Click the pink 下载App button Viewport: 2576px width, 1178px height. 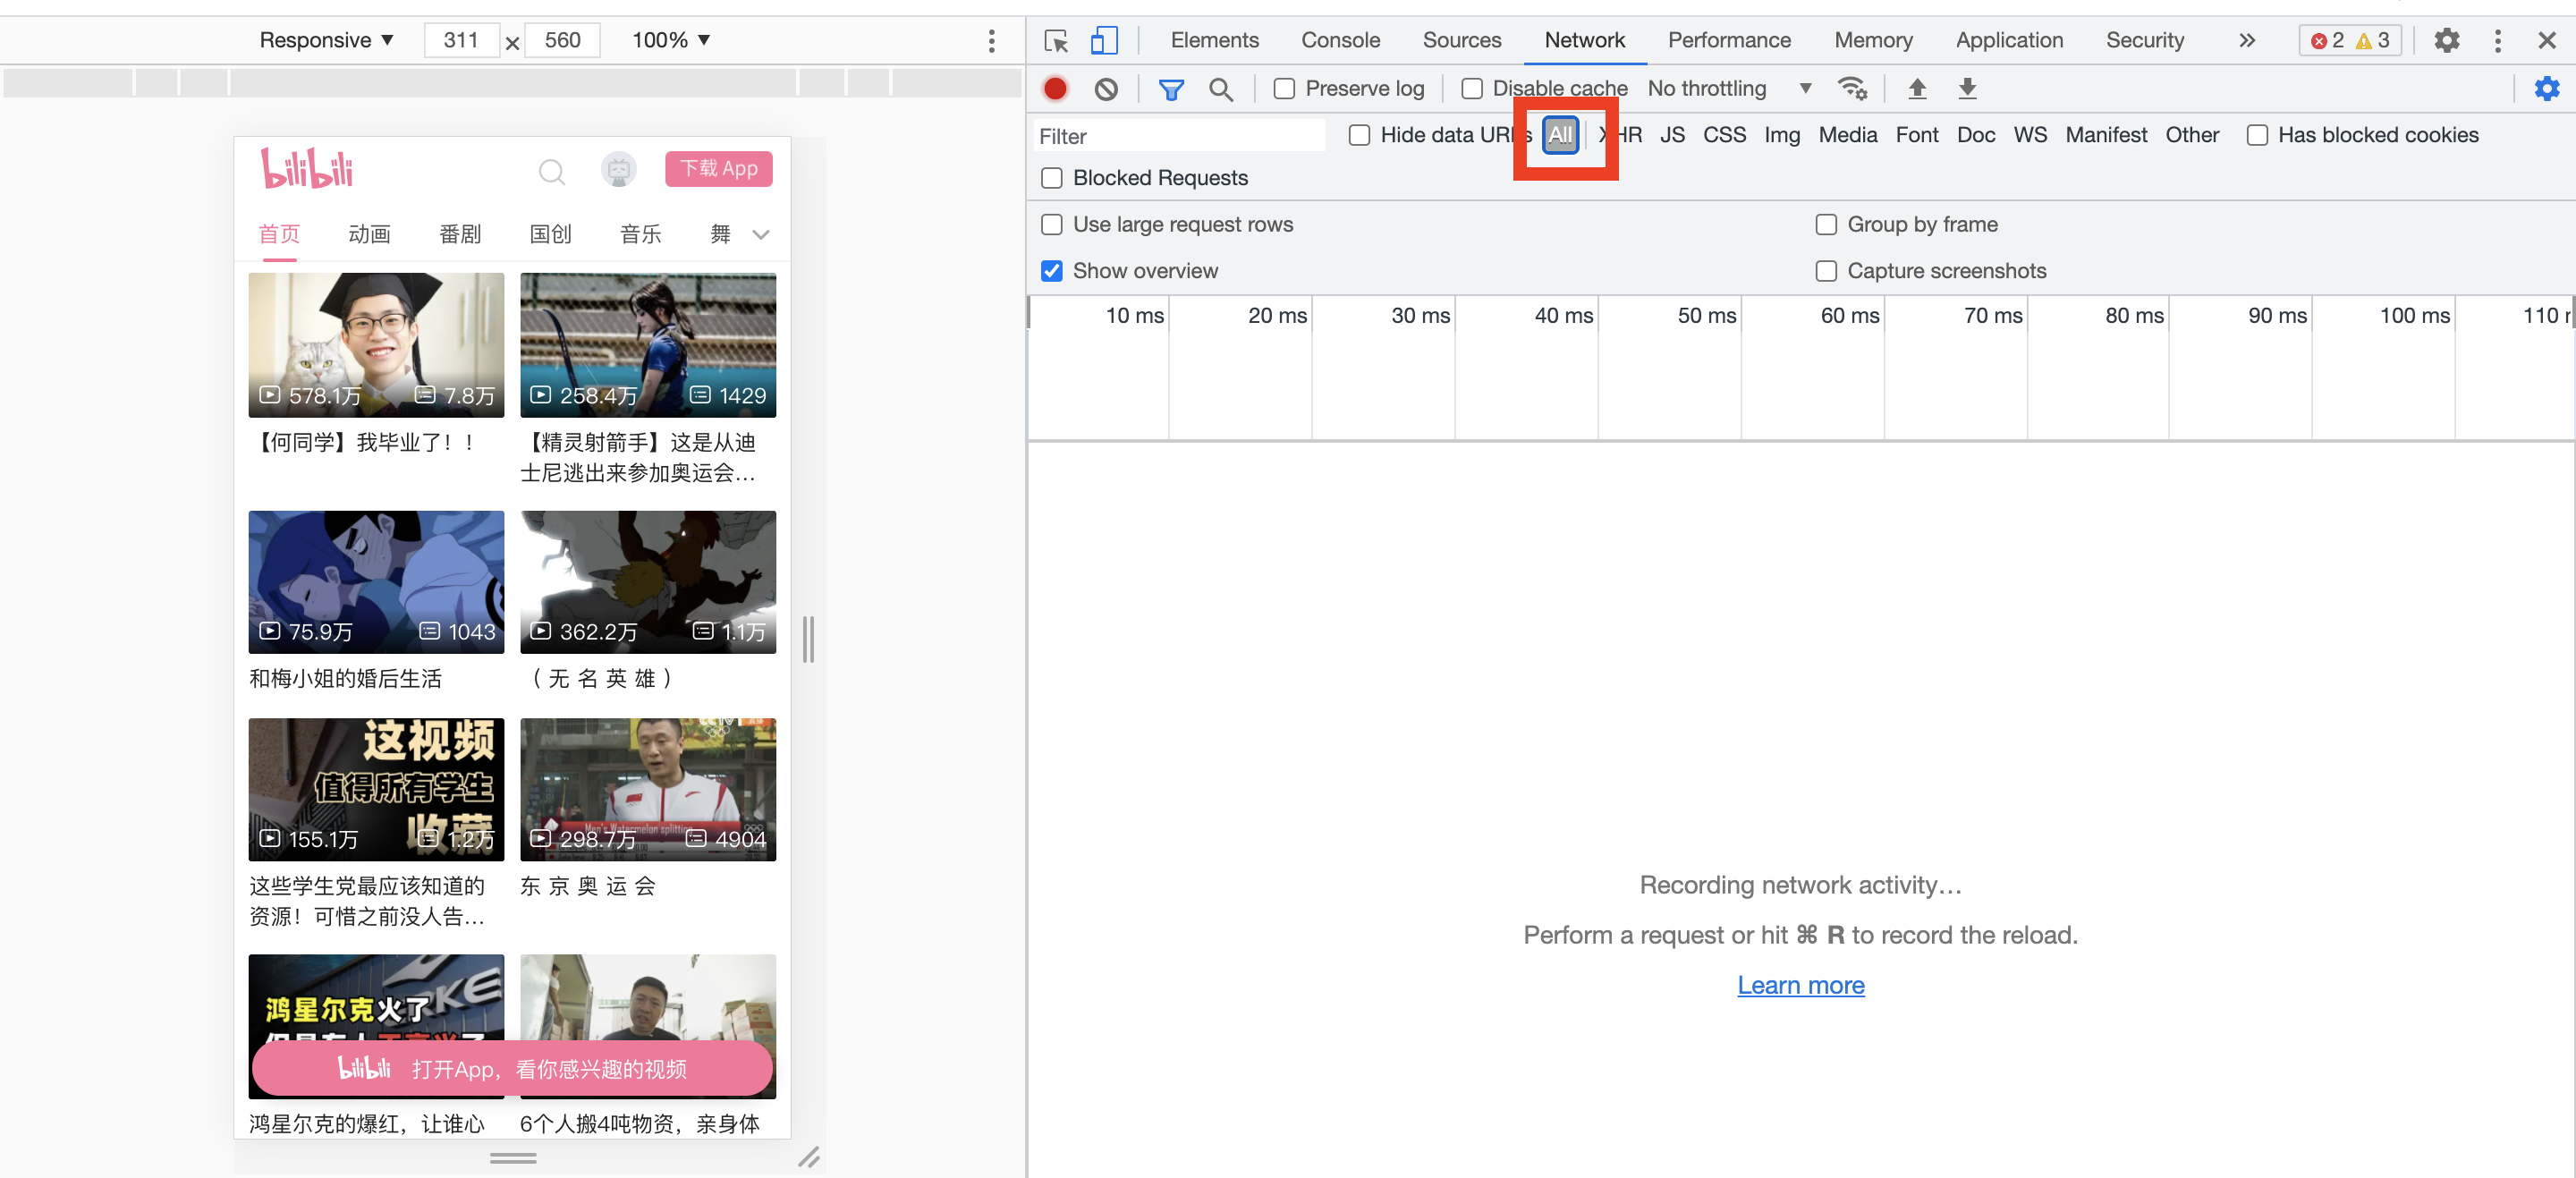[x=718, y=168]
